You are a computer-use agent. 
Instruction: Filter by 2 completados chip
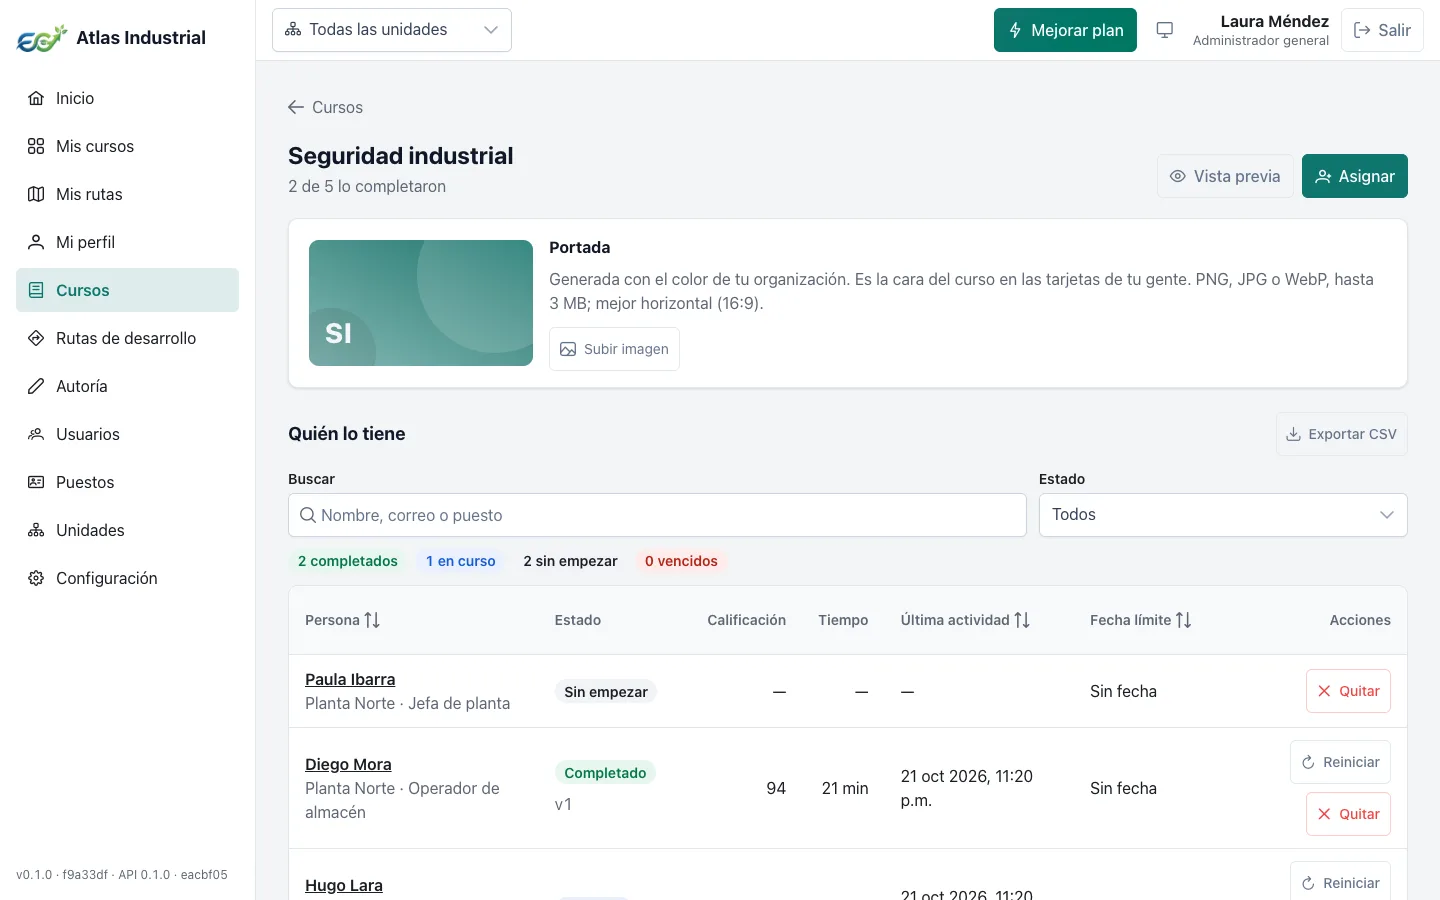[x=348, y=561]
